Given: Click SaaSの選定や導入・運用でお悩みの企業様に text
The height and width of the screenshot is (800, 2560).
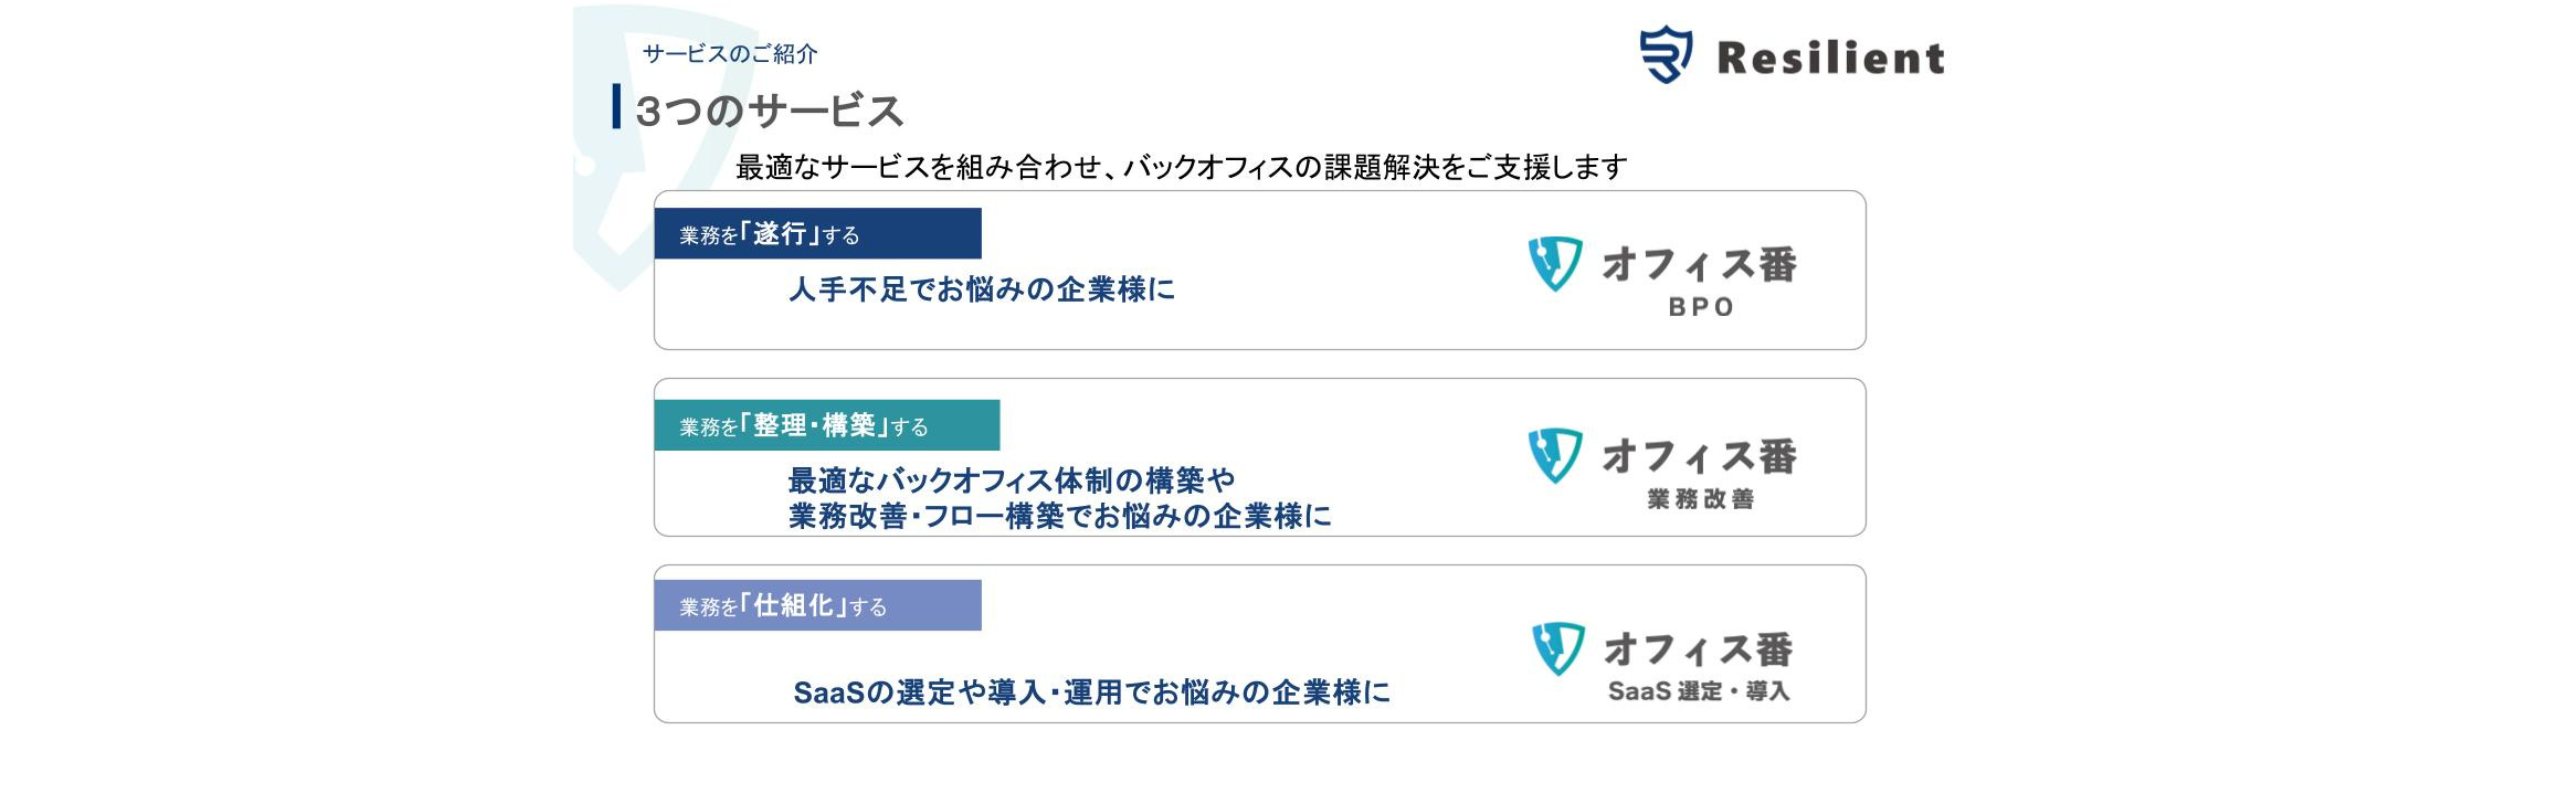Looking at the screenshot, I should pyautogui.click(x=1091, y=692).
